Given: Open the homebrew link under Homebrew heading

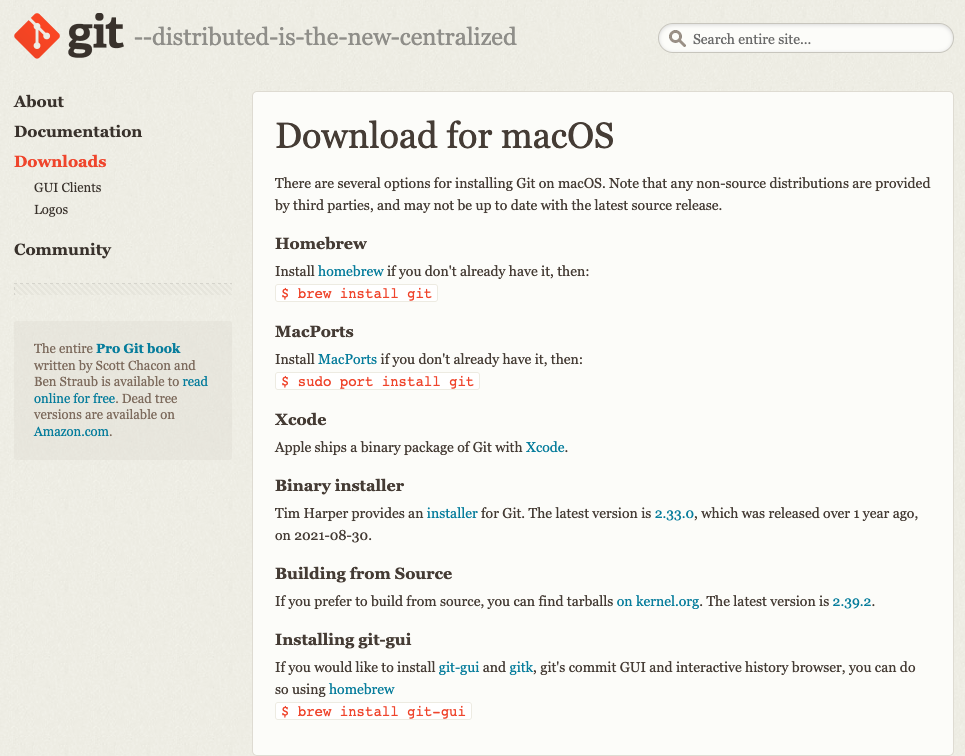Looking at the screenshot, I should (351, 271).
